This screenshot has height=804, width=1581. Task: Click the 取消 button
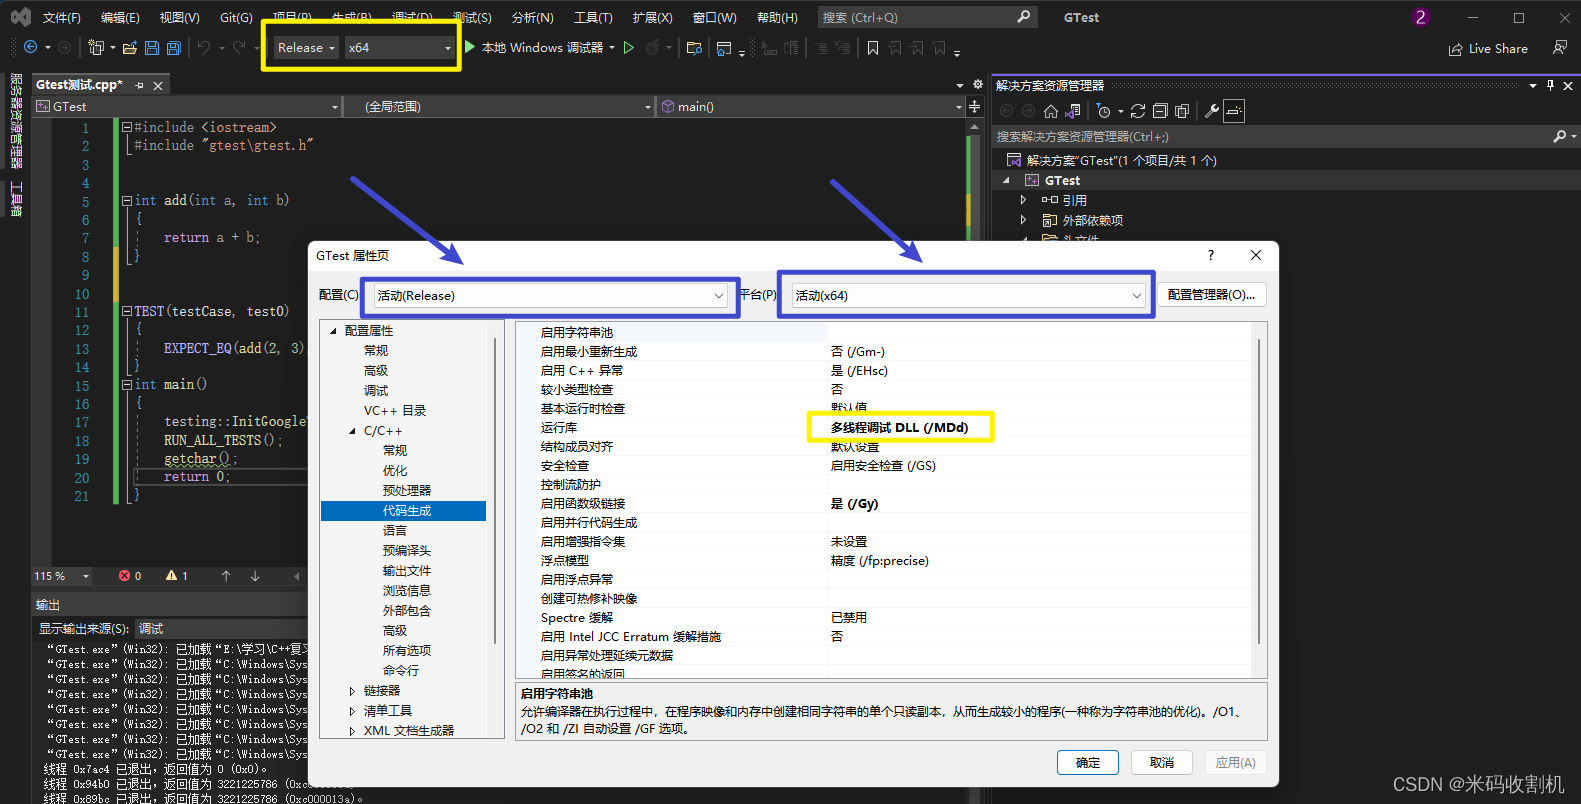tap(1162, 762)
